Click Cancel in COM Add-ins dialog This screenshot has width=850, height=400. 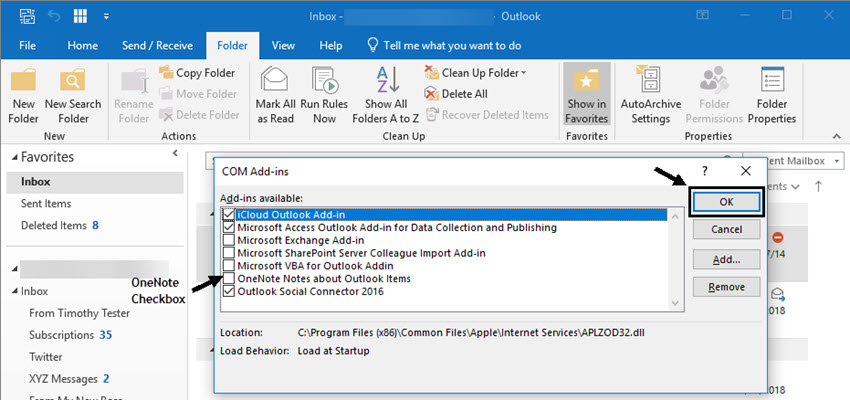tap(726, 229)
